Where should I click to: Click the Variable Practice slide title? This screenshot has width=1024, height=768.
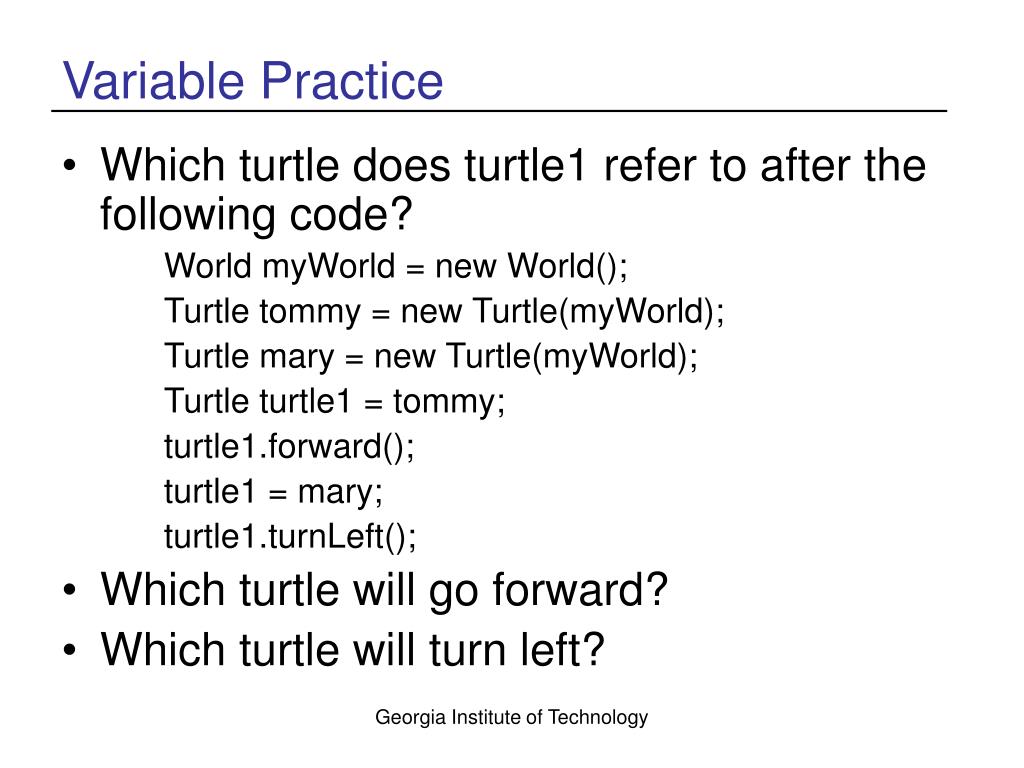(x=253, y=81)
